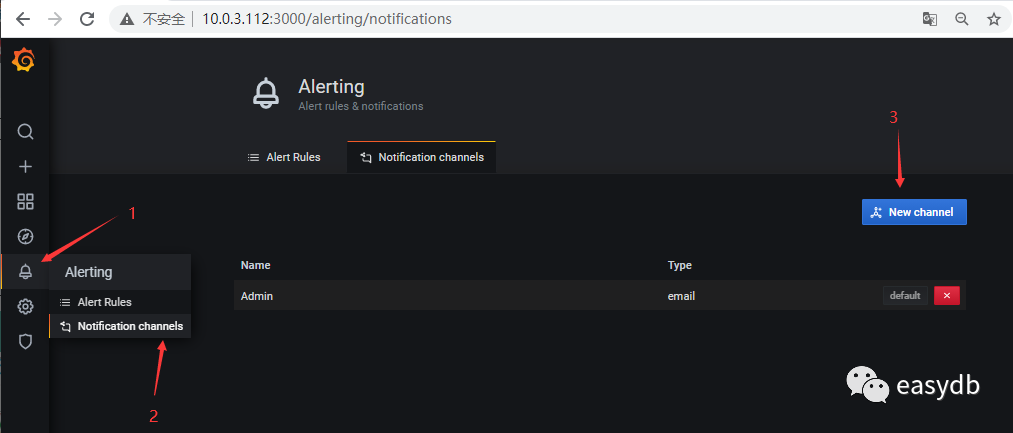Select the Alerting bell icon in sidebar

point(25,271)
